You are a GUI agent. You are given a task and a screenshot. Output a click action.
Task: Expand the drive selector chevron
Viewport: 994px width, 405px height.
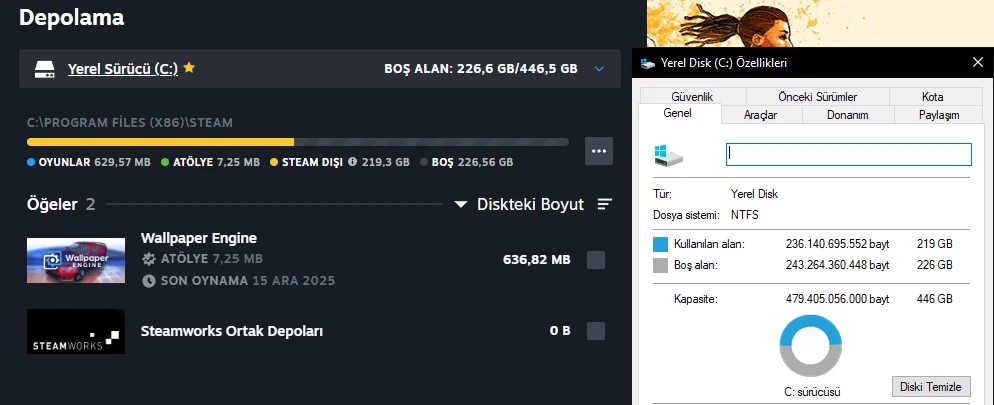click(x=599, y=68)
